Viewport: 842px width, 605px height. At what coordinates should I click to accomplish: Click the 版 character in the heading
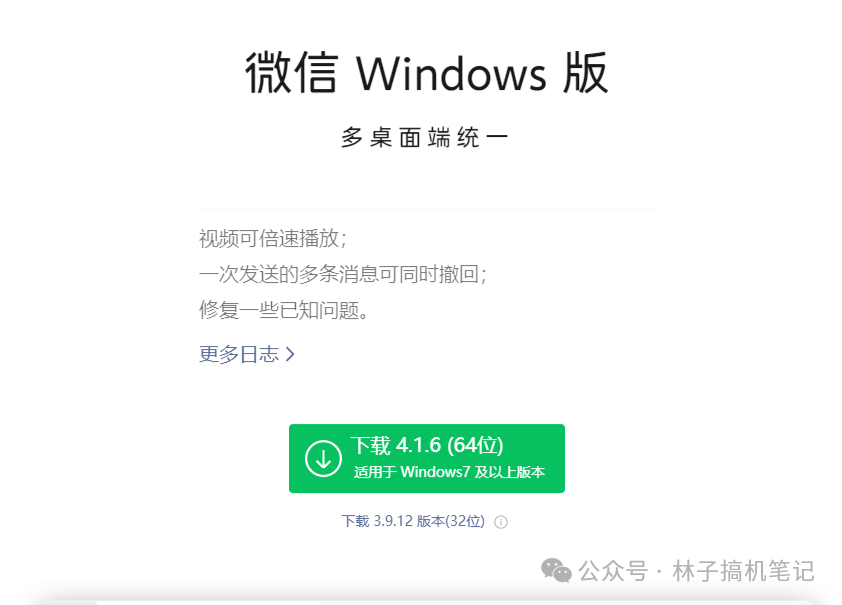585,73
